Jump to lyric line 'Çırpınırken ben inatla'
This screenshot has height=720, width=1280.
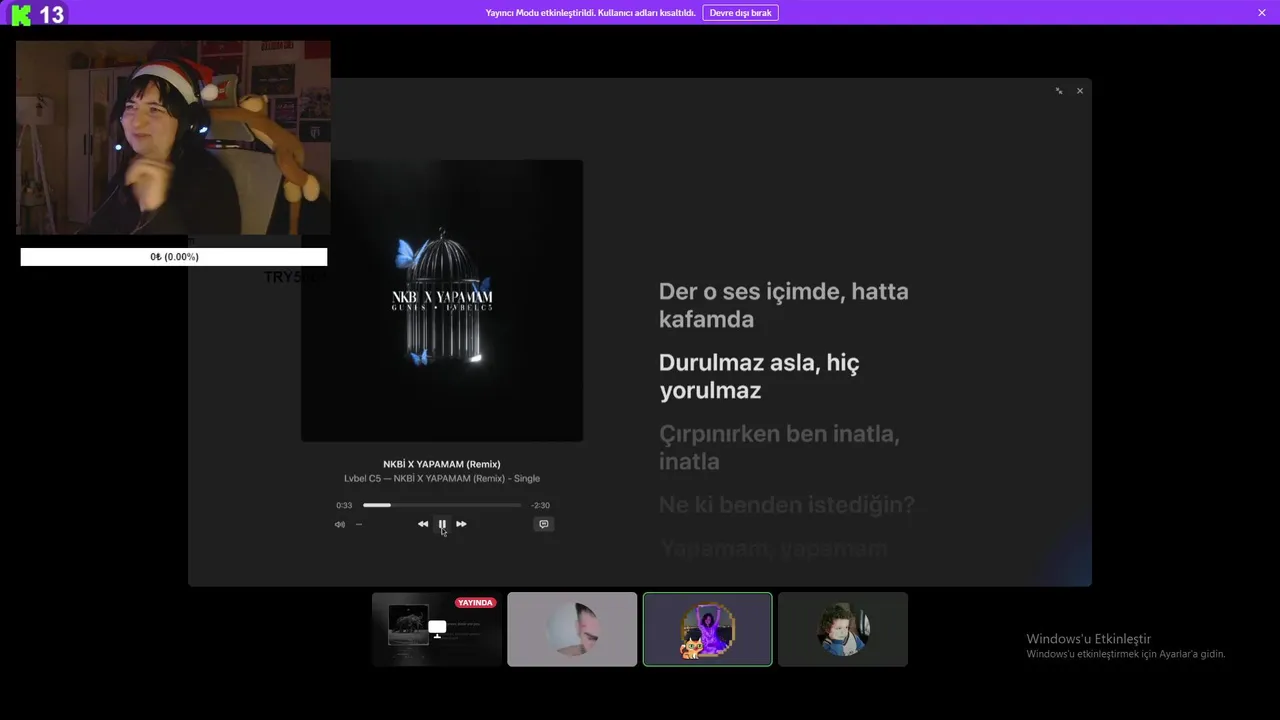pyautogui.click(x=779, y=447)
